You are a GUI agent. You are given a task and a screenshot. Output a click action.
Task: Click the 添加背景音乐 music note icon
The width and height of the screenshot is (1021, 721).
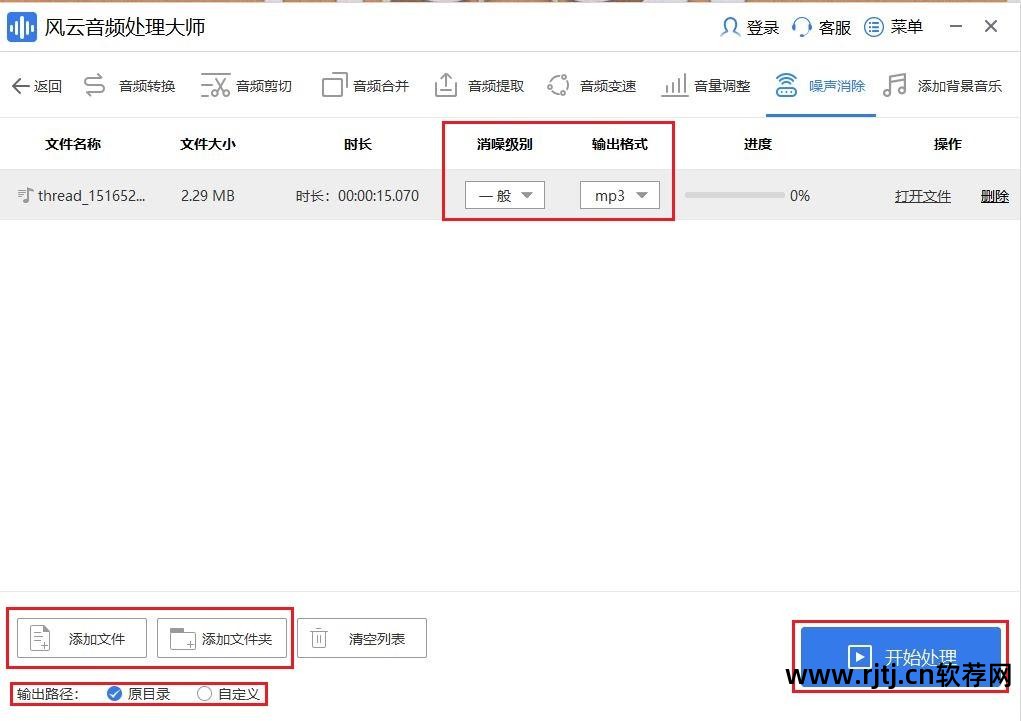[x=895, y=85]
